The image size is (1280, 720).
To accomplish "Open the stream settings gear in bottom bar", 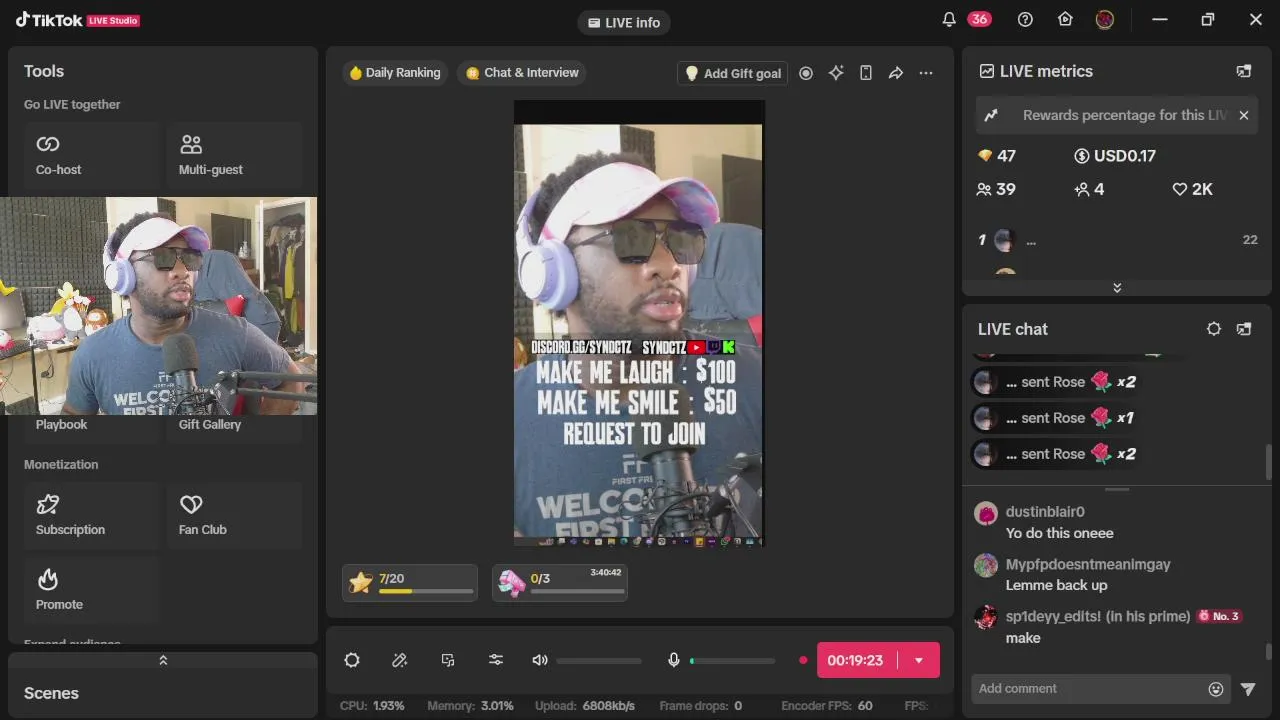I will point(352,660).
